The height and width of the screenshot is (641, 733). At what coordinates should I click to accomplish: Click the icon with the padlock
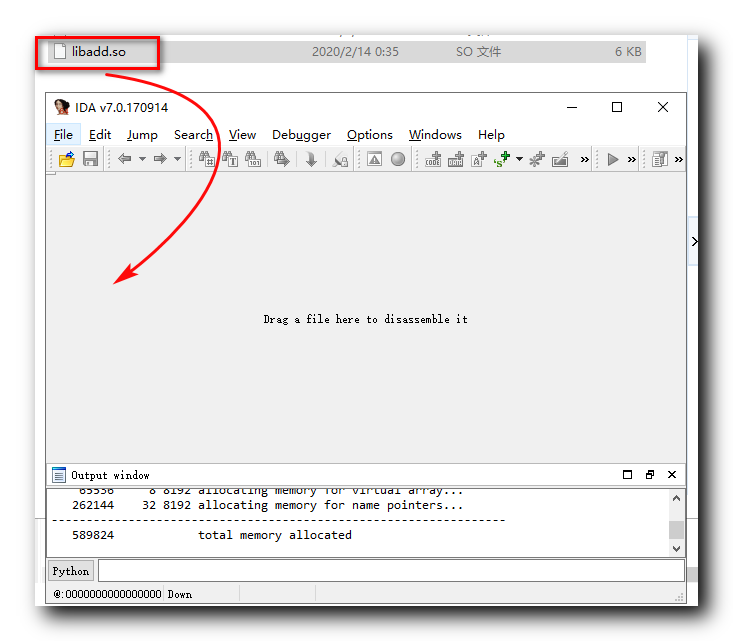(x=340, y=160)
